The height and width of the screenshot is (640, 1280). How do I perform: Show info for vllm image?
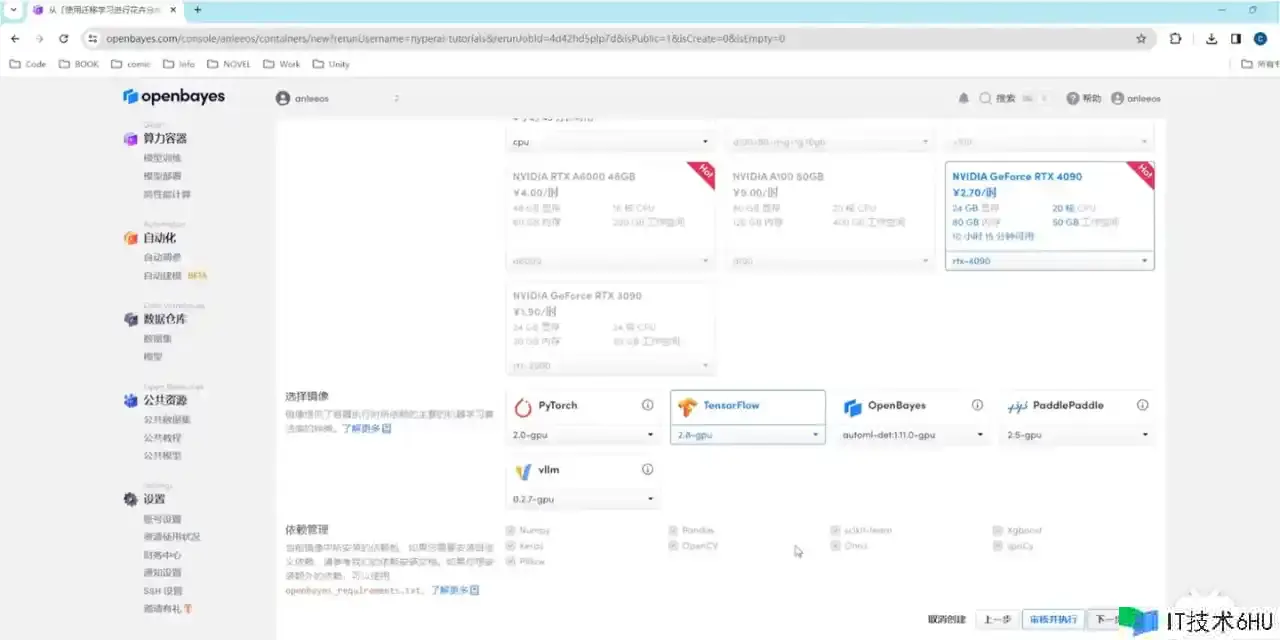point(647,469)
